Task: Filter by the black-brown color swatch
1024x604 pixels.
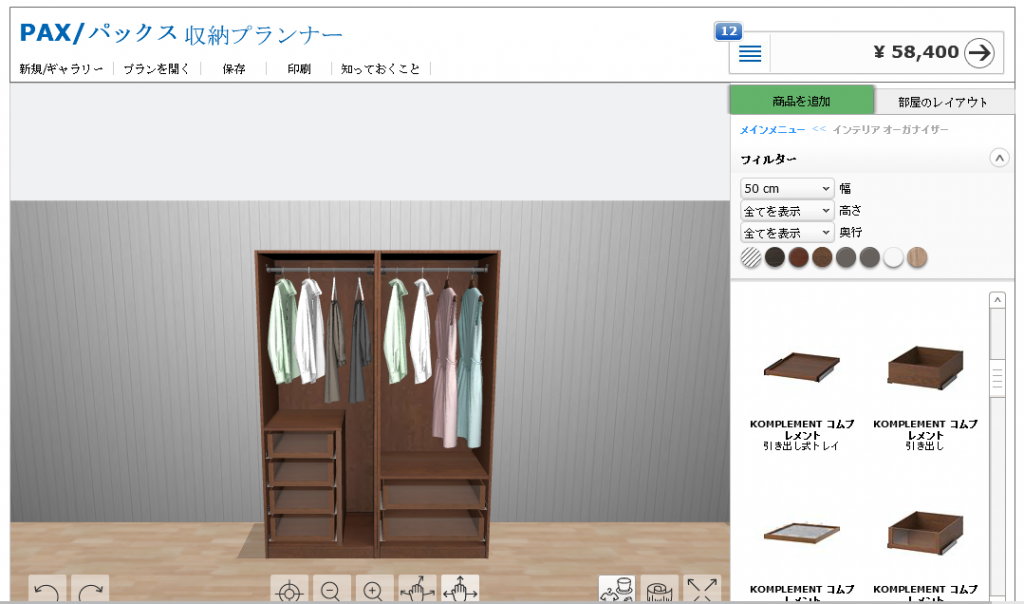Action: tap(775, 258)
